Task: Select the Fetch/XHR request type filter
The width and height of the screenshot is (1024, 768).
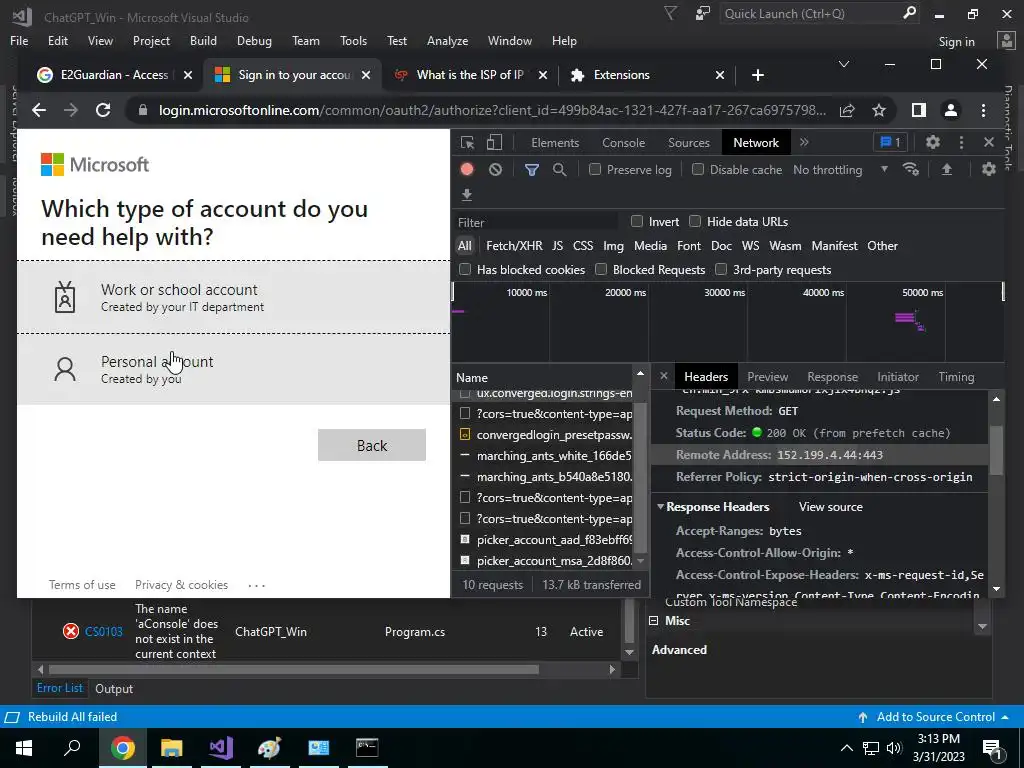Action: click(514, 246)
